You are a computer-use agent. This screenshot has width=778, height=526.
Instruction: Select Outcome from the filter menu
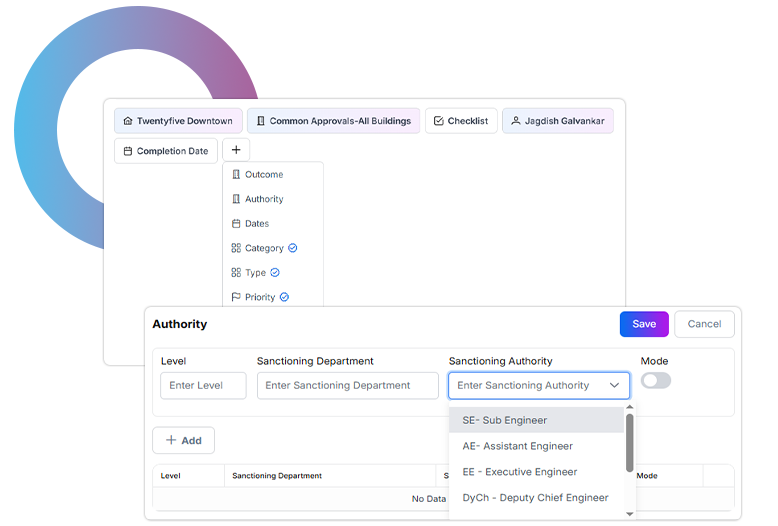[x=264, y=174]
